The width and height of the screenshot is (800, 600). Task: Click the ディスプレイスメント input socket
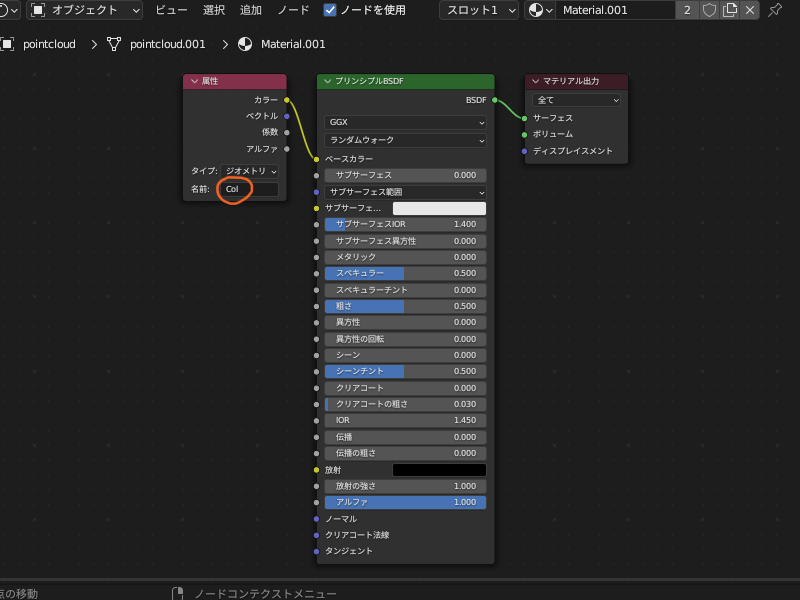click(524, 151)
